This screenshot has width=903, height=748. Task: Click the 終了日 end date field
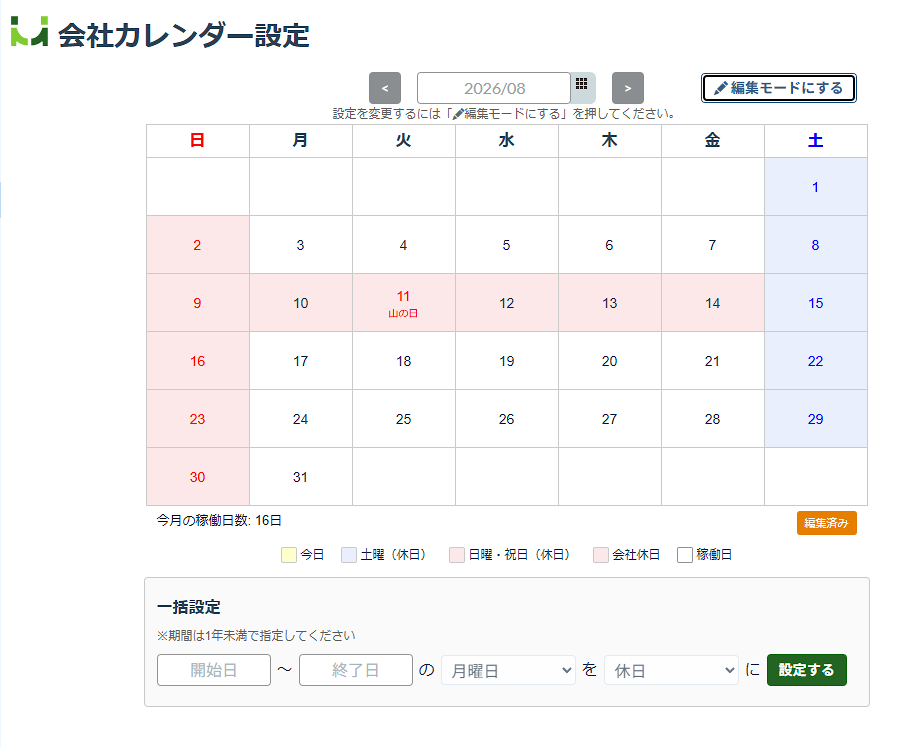pos(356,670)
